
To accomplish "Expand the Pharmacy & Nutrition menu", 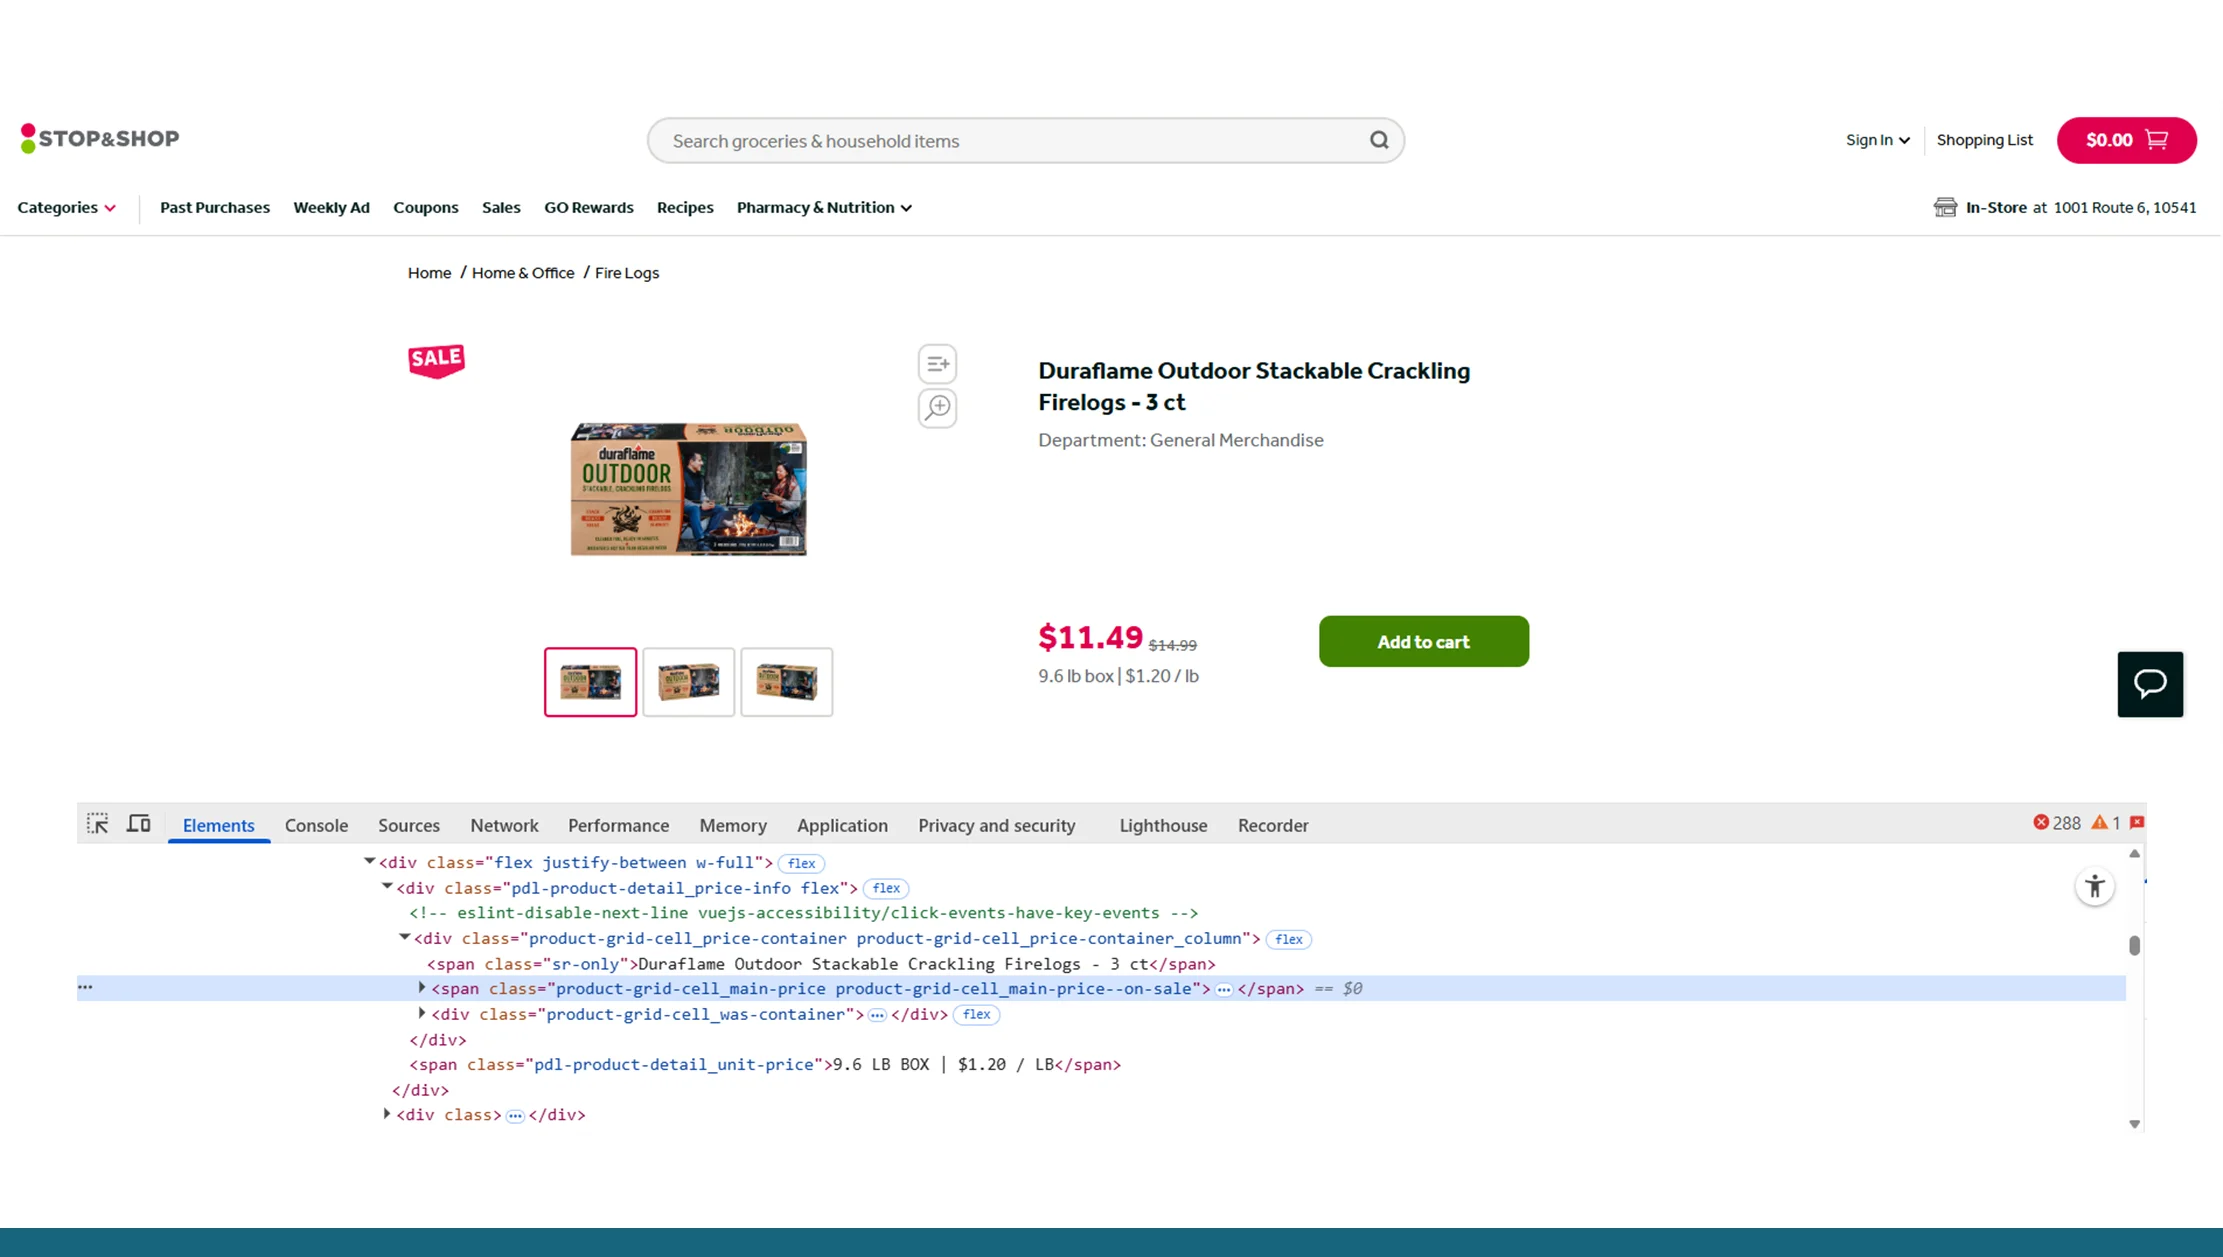I will pyautogui.click(x=824, y=208).
